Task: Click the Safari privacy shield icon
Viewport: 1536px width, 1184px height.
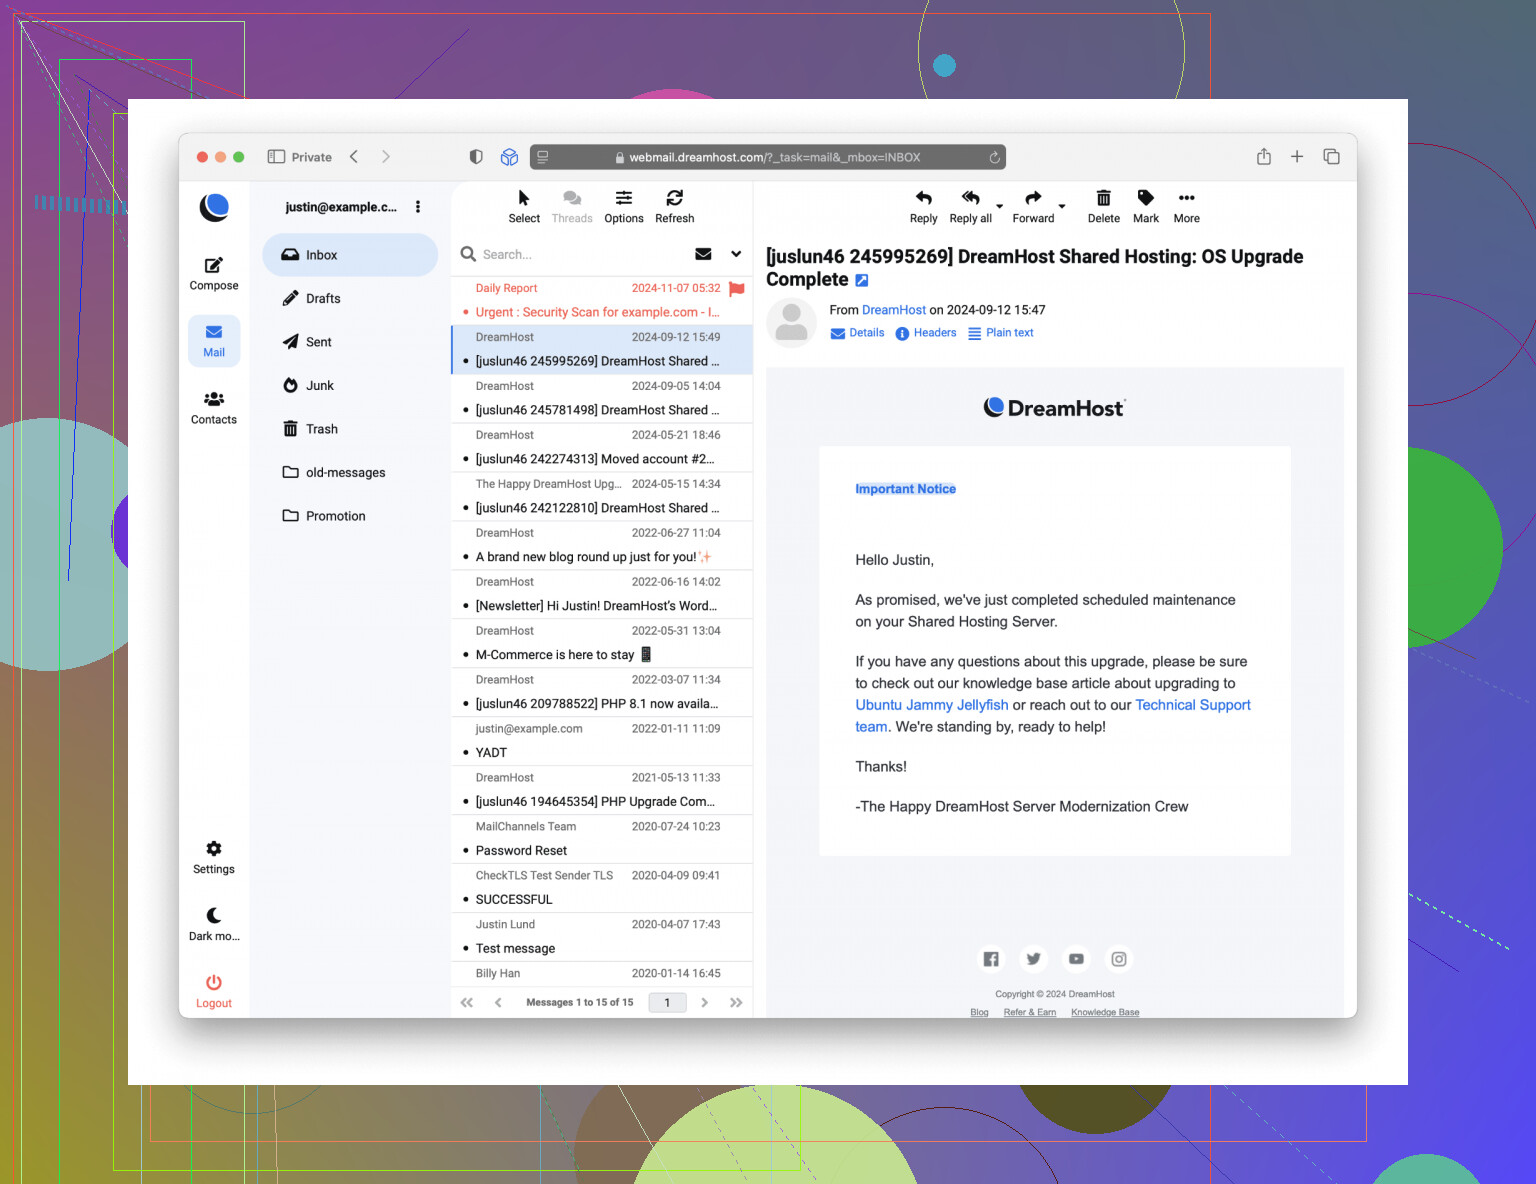Action: tap(476, 157)
